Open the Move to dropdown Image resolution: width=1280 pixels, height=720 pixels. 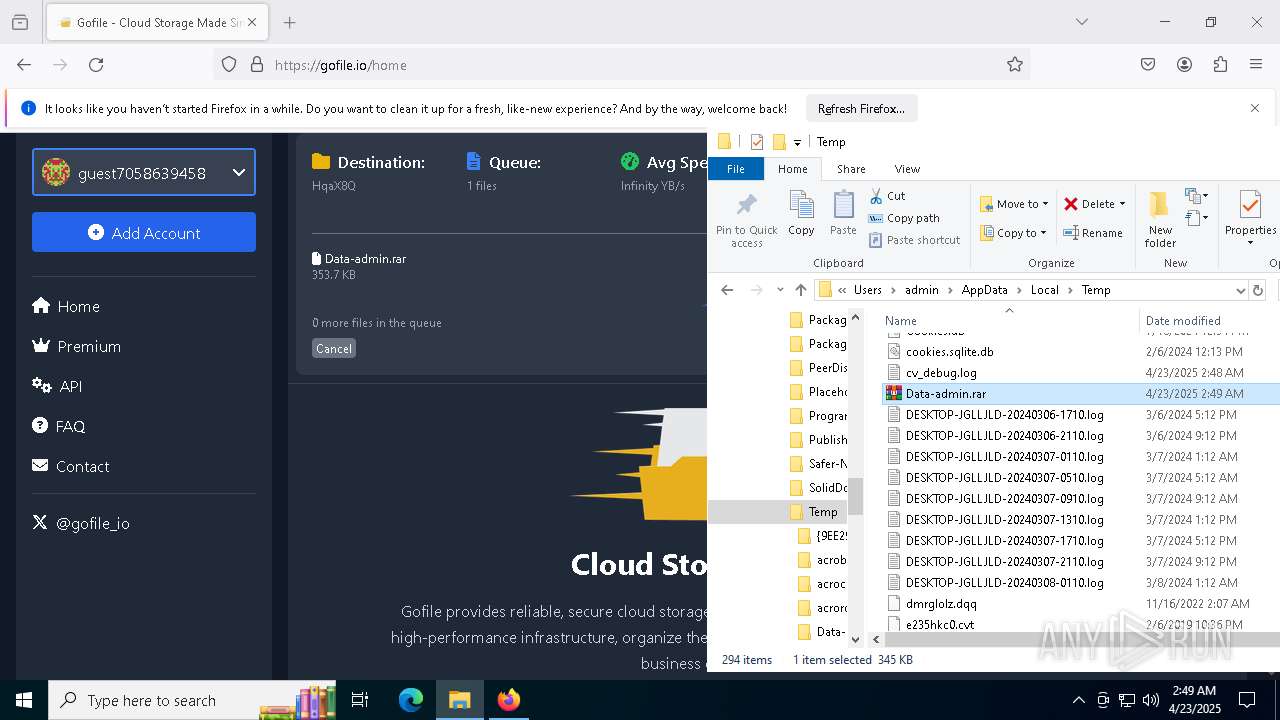[1014, 204]
